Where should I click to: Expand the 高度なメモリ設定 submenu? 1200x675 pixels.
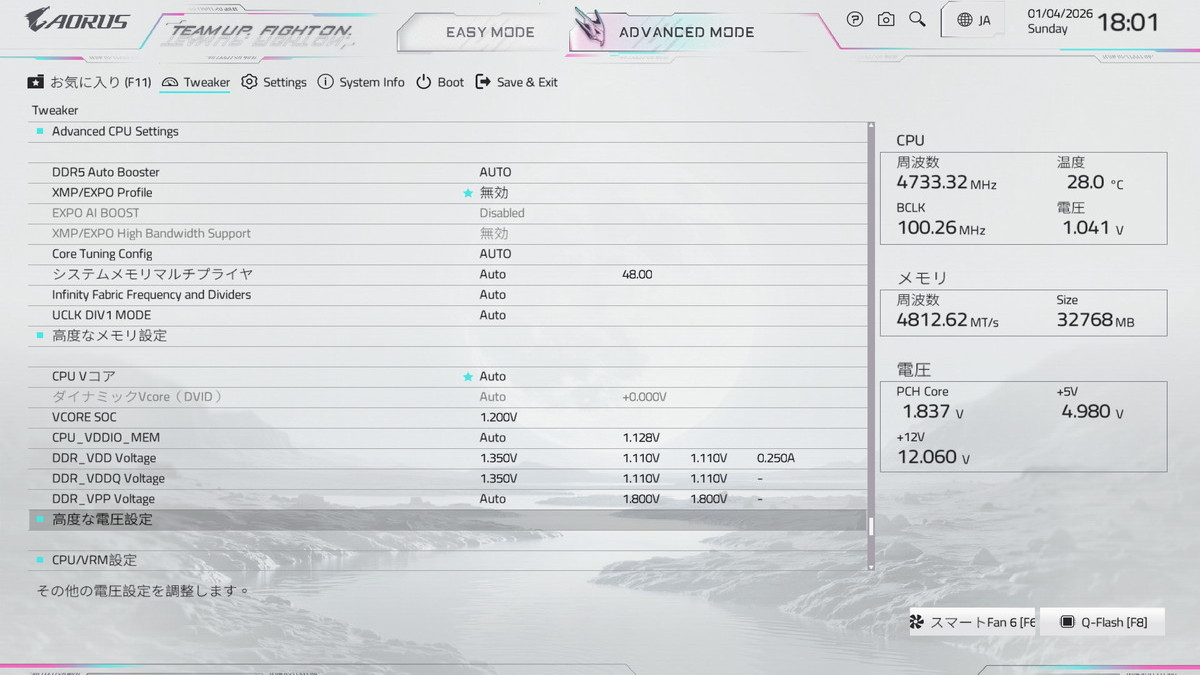[109, 335]
